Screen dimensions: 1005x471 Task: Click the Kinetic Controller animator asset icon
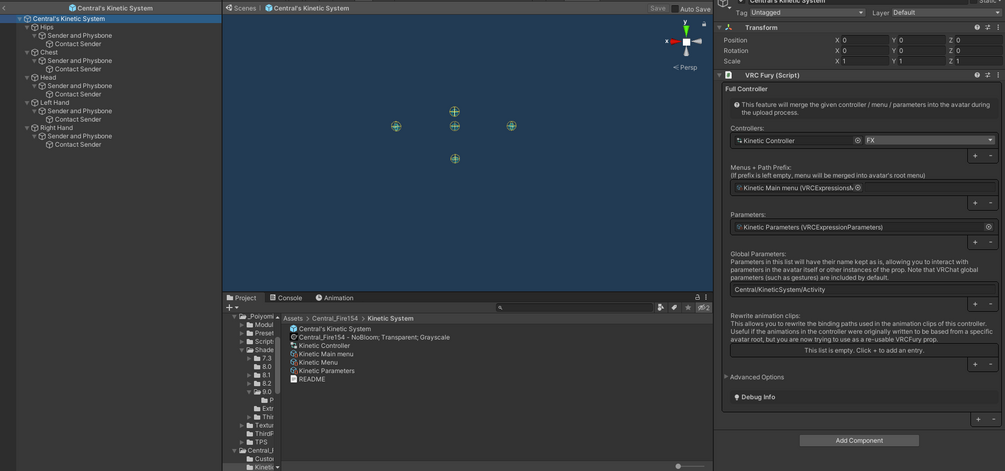294,345
